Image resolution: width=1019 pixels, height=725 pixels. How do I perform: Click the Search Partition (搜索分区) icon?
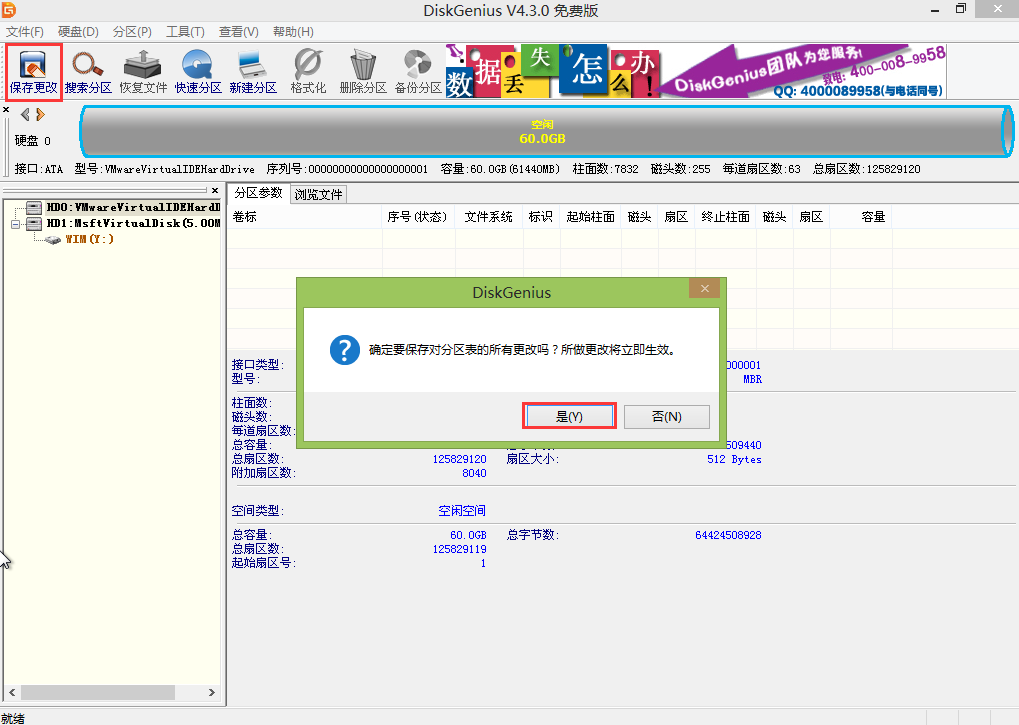[x=88, y=70]
